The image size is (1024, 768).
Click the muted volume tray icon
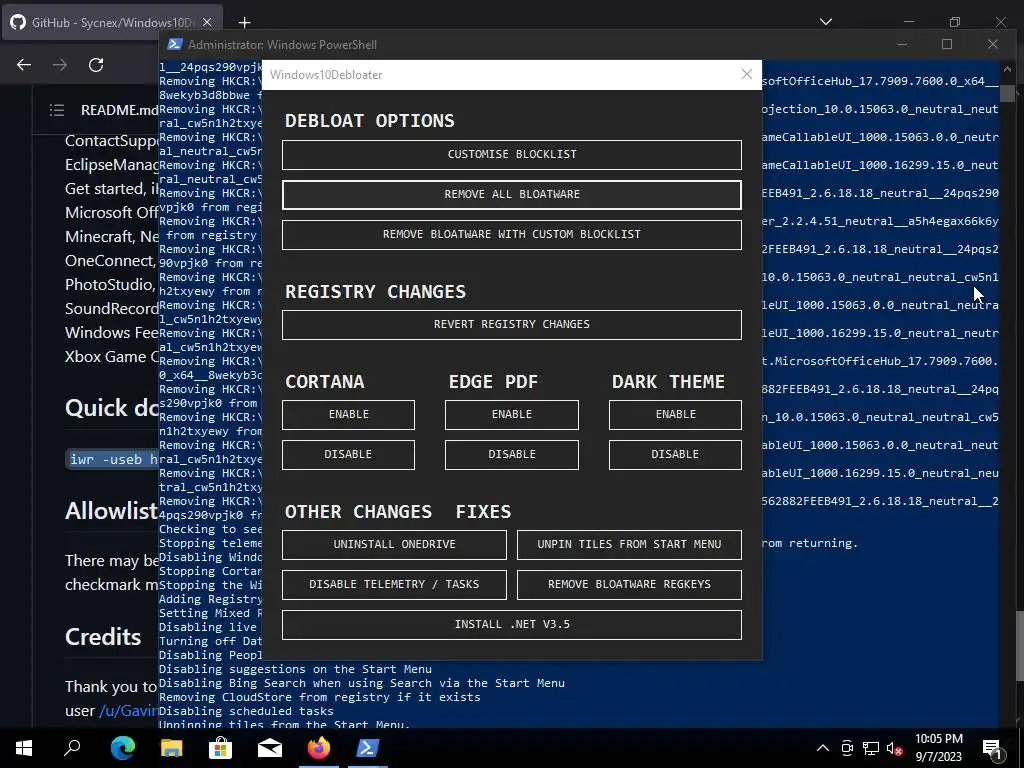point(895,748)
